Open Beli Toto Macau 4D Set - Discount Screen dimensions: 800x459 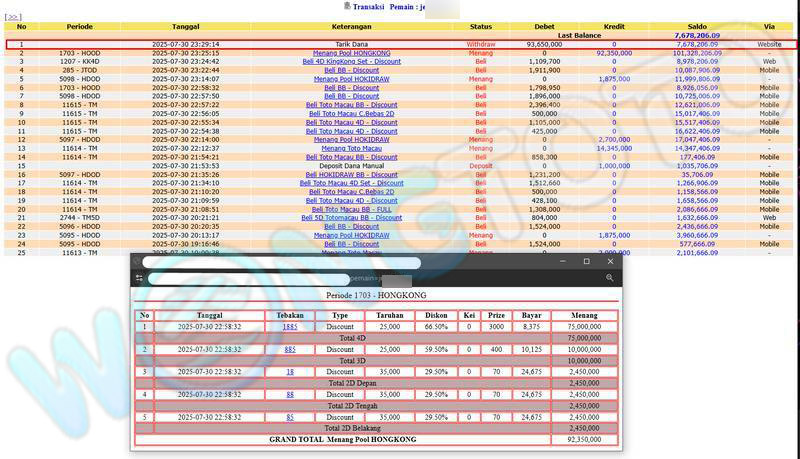[352, 183]
